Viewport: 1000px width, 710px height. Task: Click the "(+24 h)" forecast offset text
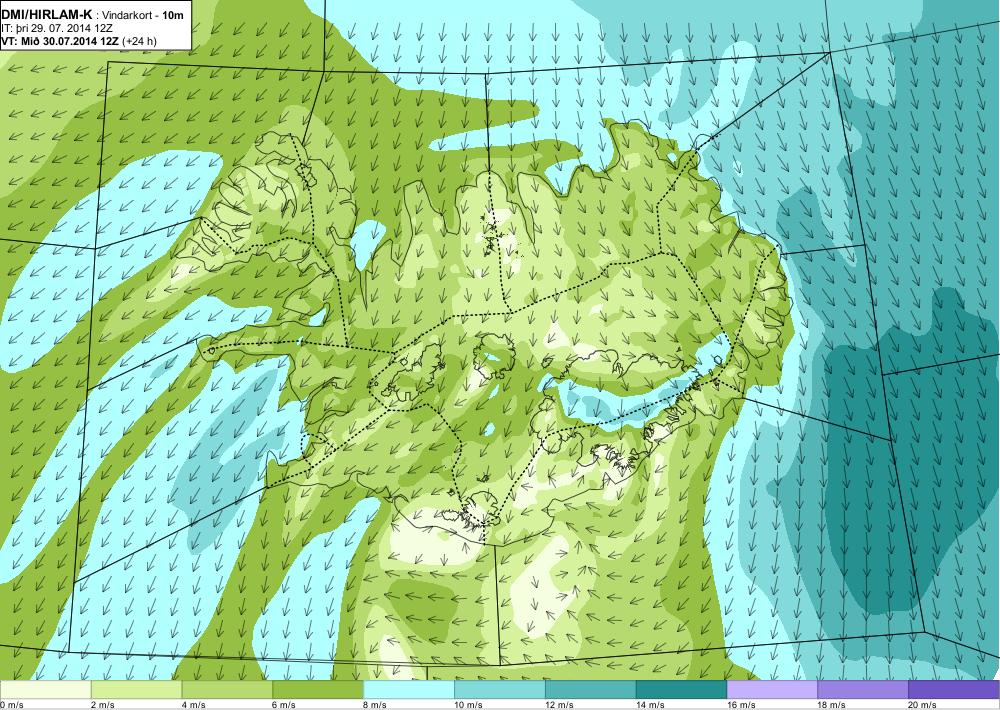point(139,41)
